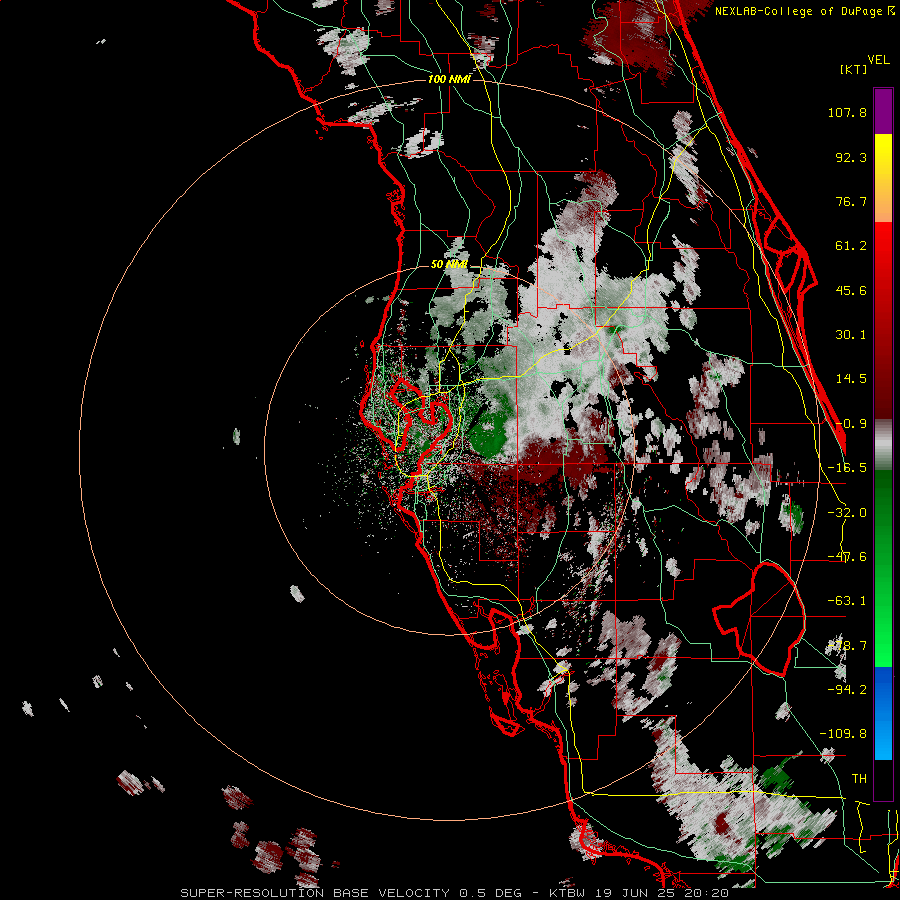The height and width of the screenshot is (900, 900).
Task: Select the -63.1 legend value
Action: click(x=847, y=601)
